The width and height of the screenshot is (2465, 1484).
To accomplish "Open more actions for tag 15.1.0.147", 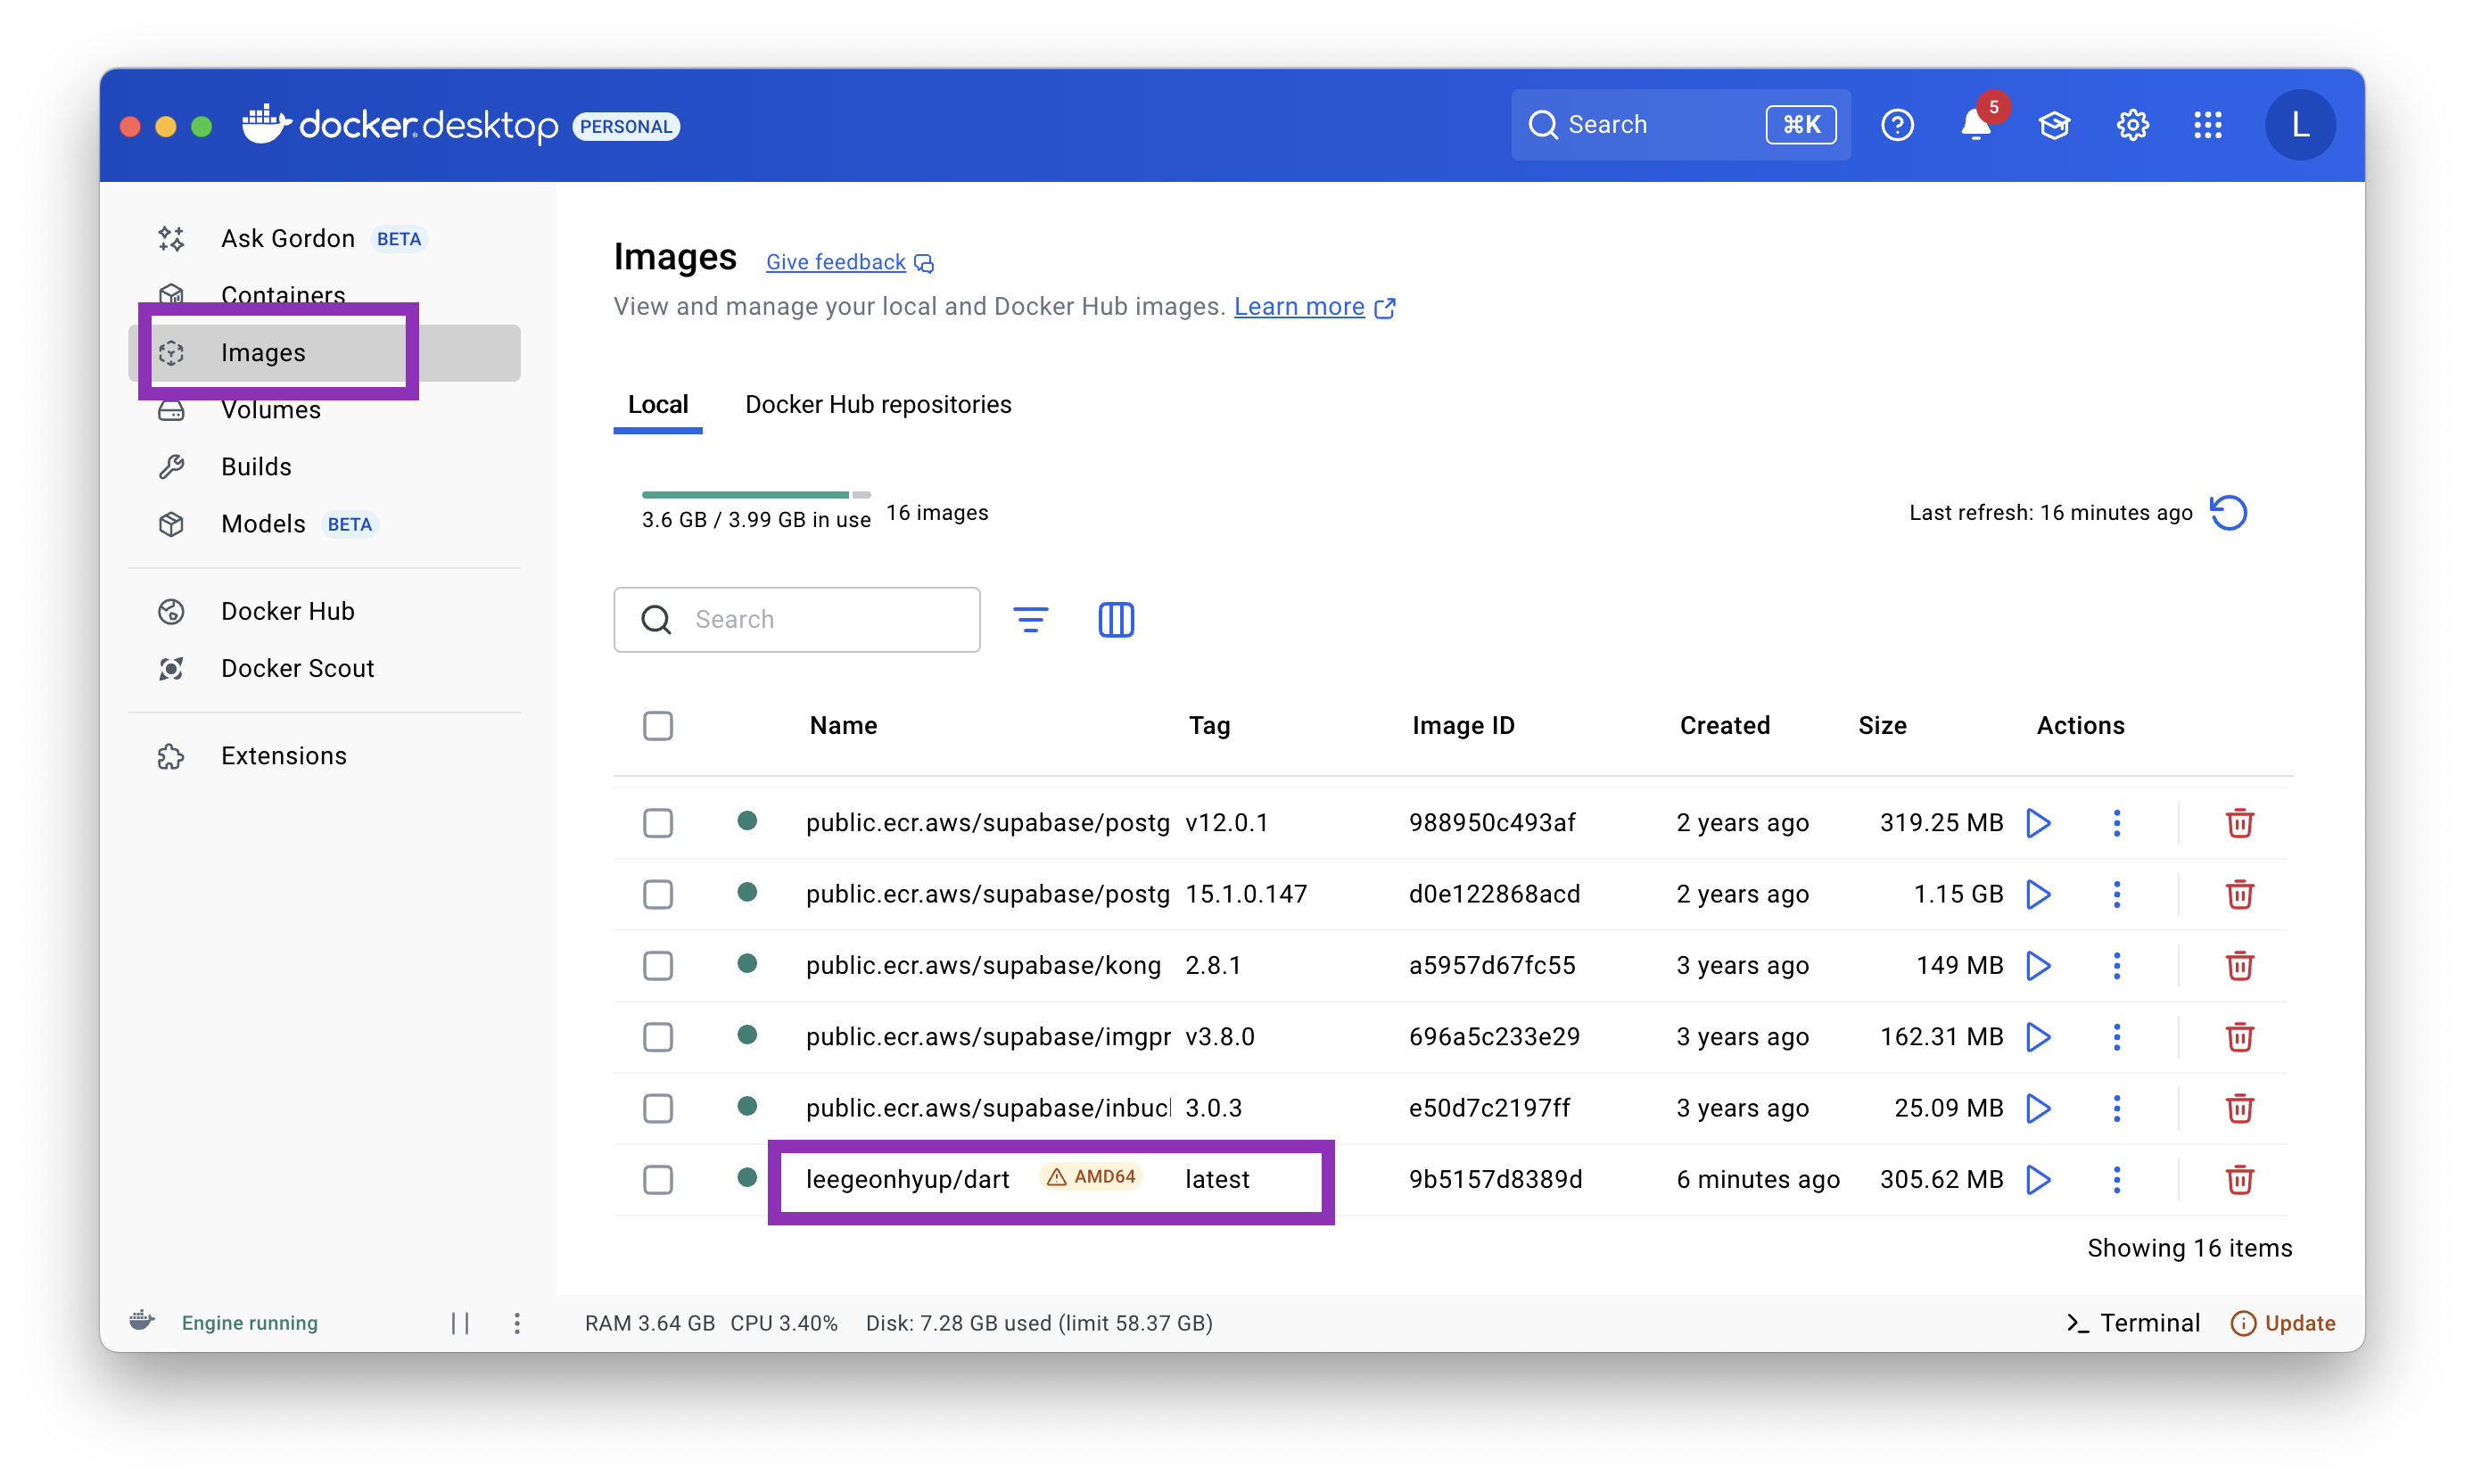I will click(x=2116, y=894).
